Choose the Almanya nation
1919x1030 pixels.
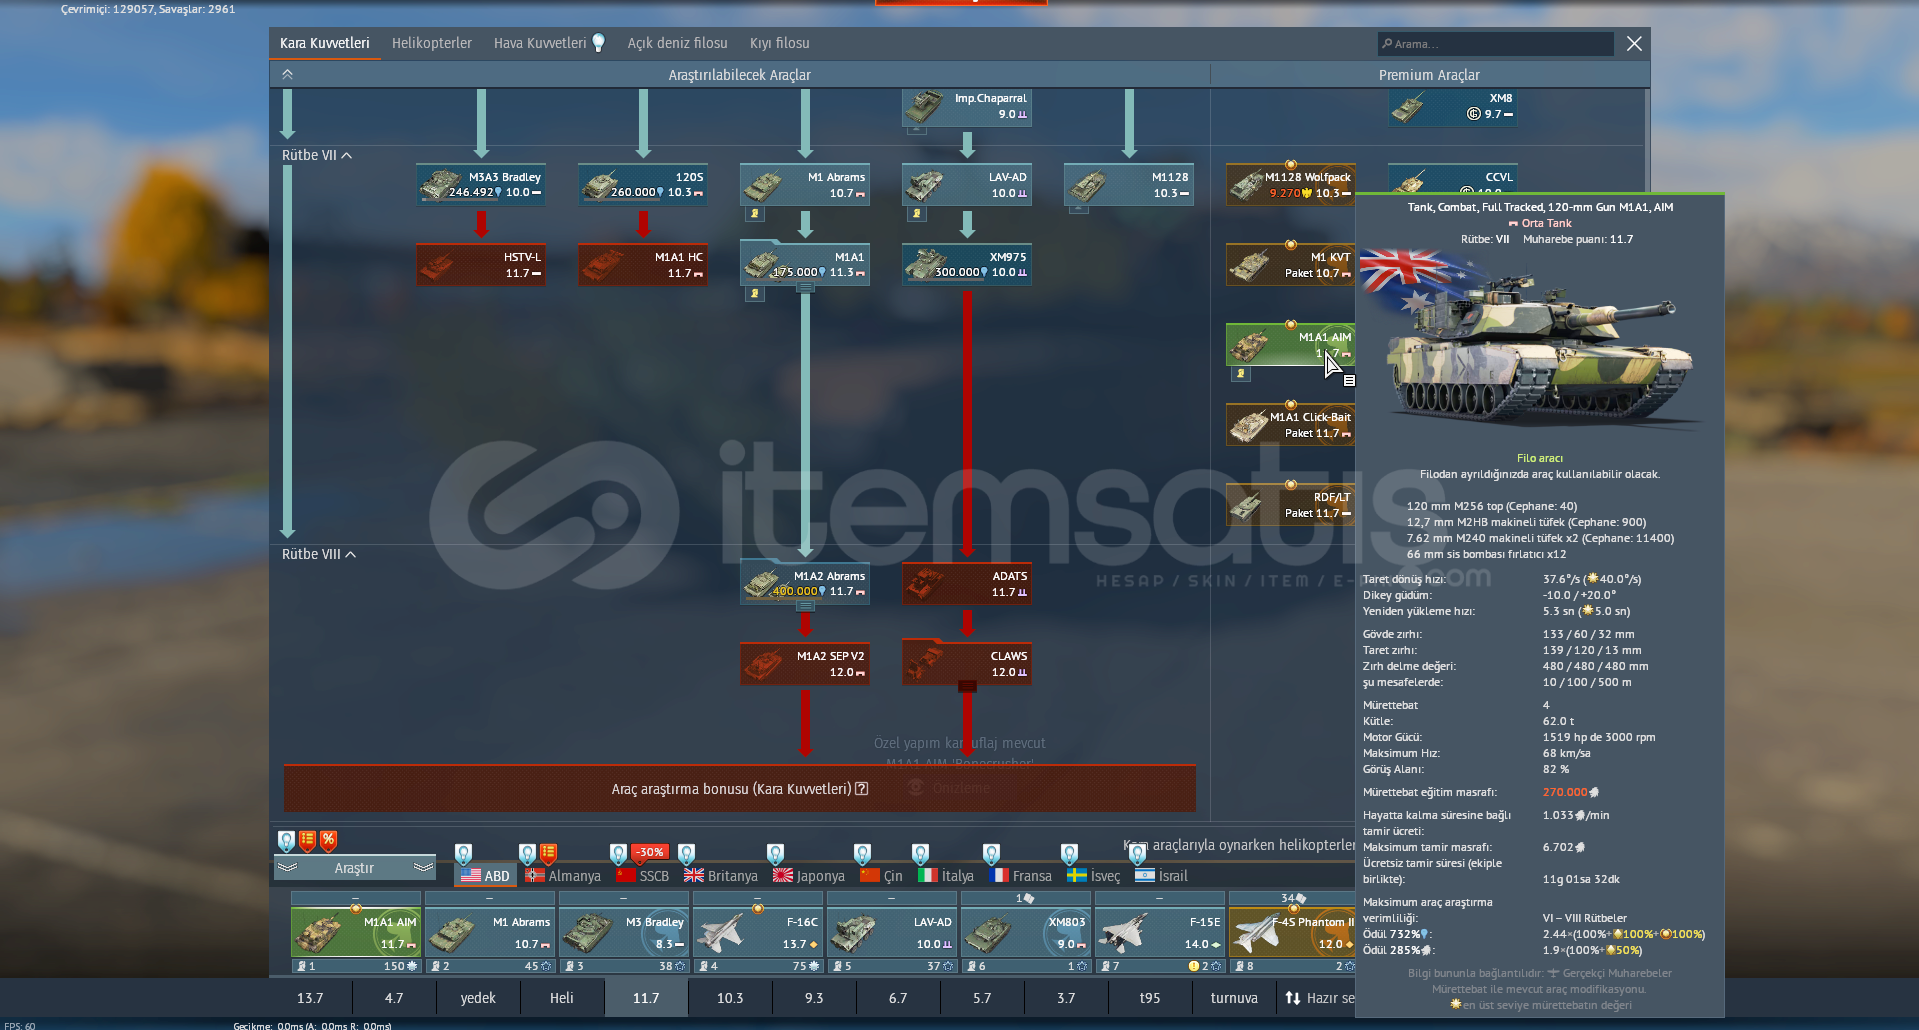[563, 875]
